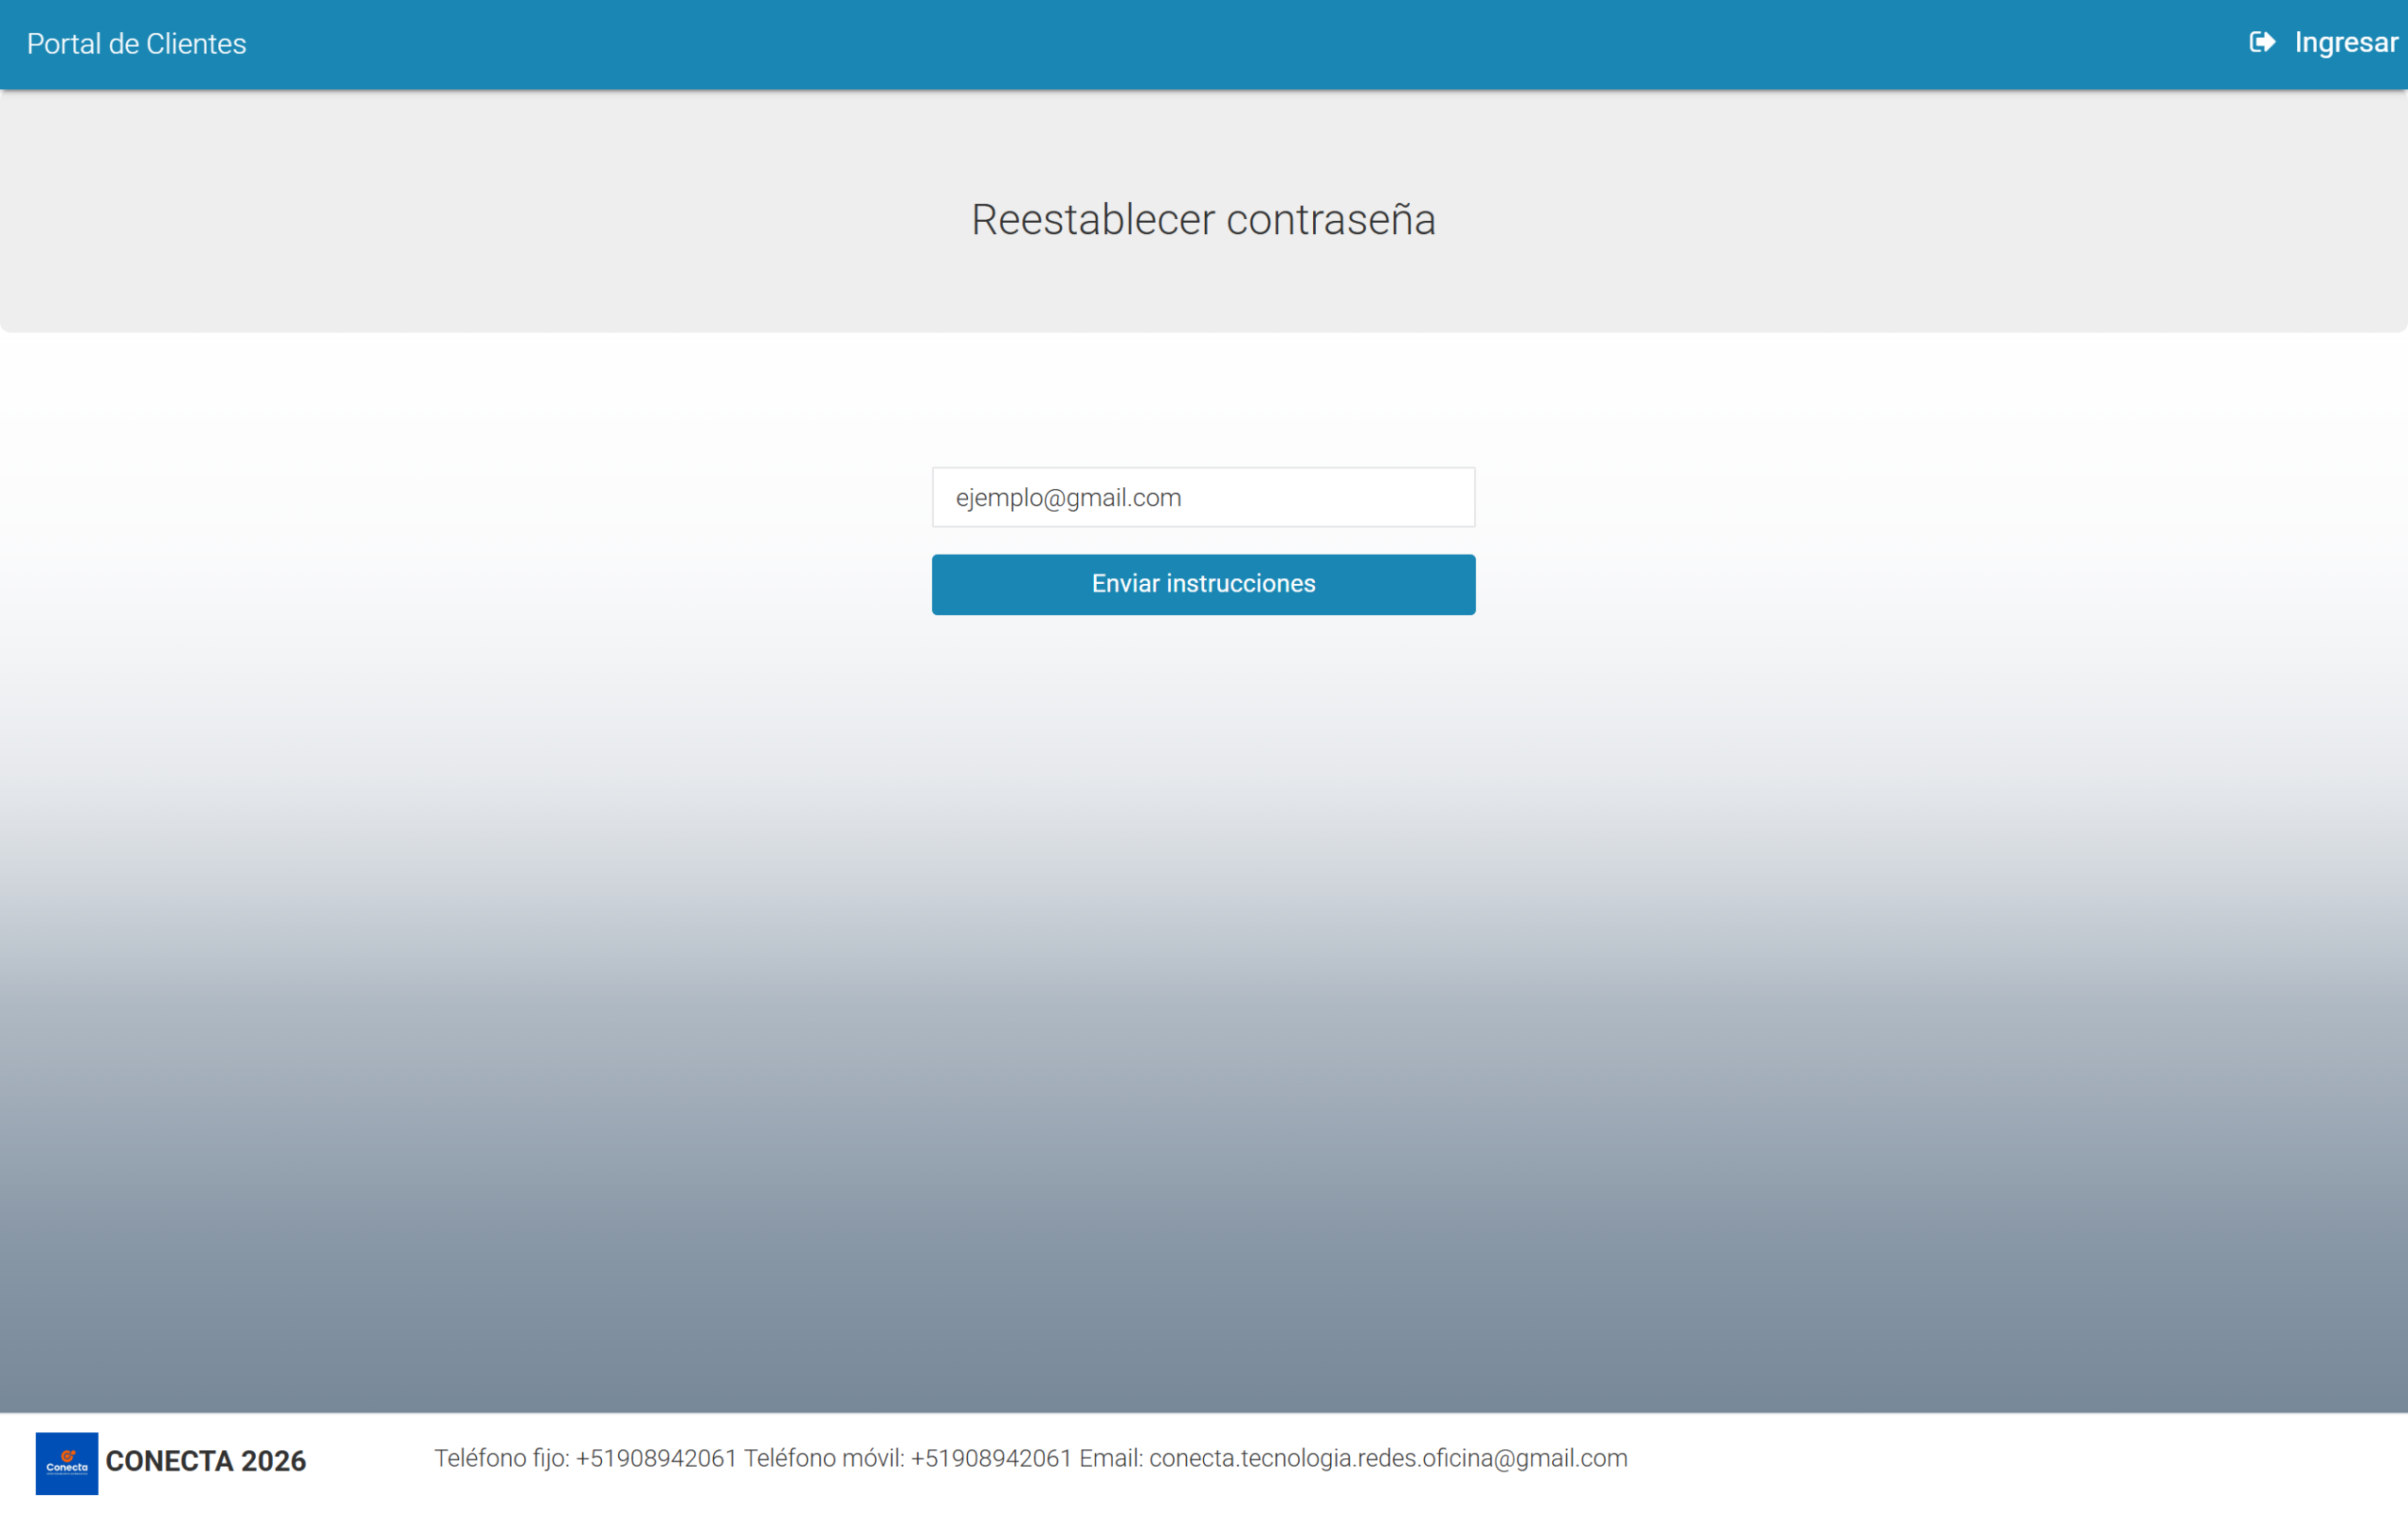Click the Conecta logo in the footer

[67, 1462]
